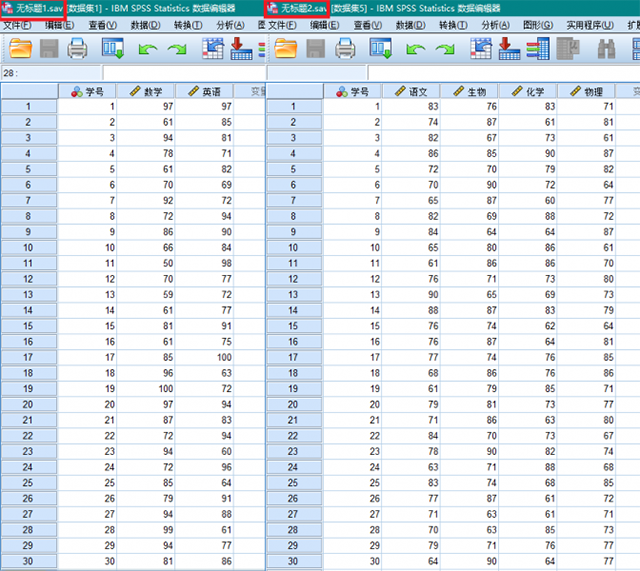The image size is (640, 571).
Task: Open 转换(T) menu in 无标题1.sav window
Action: click(188, 25)
